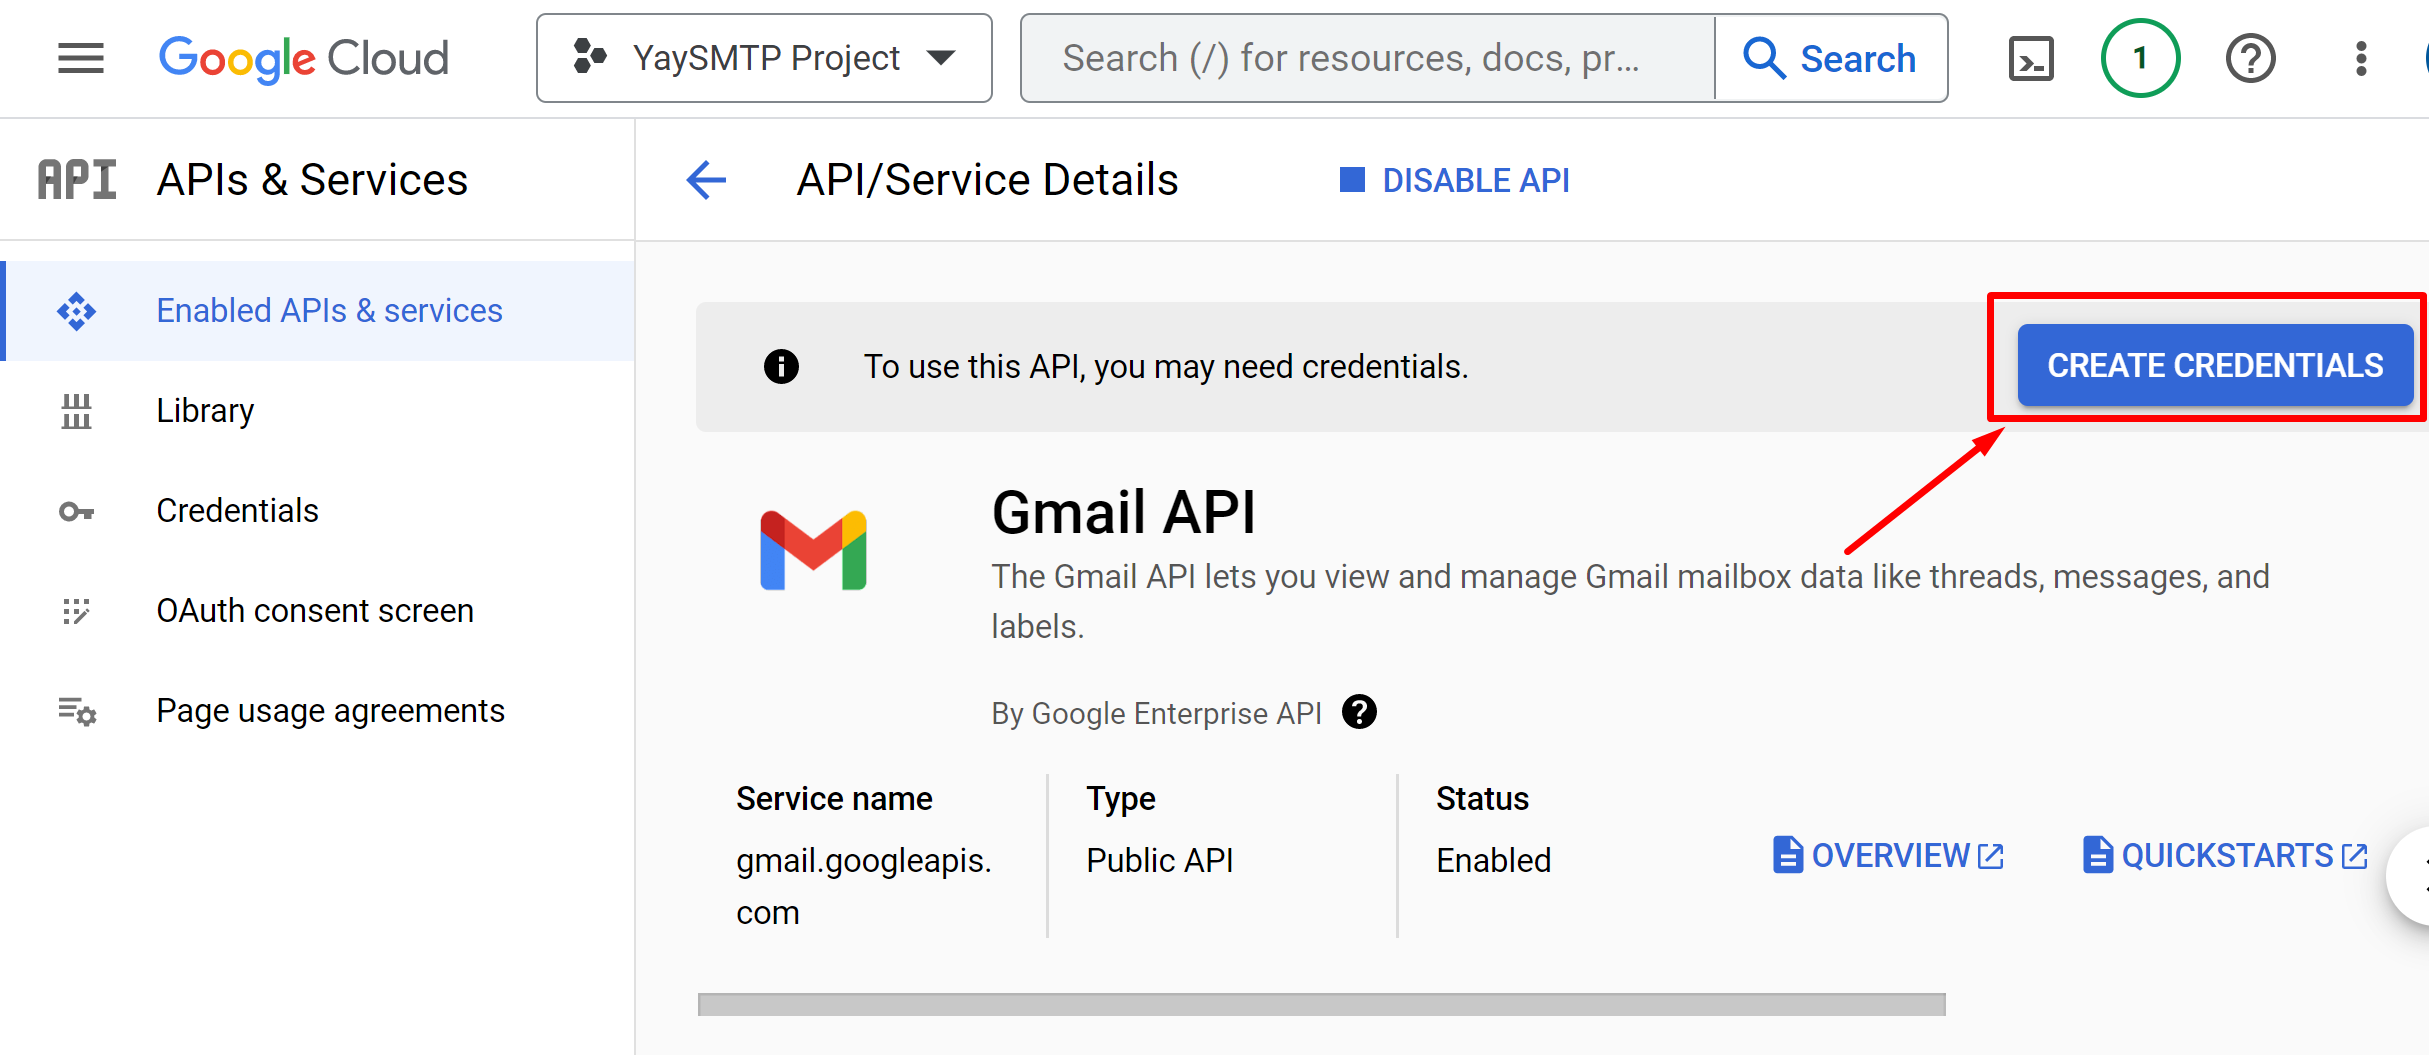2429x1055 pixels.
Task: Navigate to OAuth consent screen
Action: [315, 611]
